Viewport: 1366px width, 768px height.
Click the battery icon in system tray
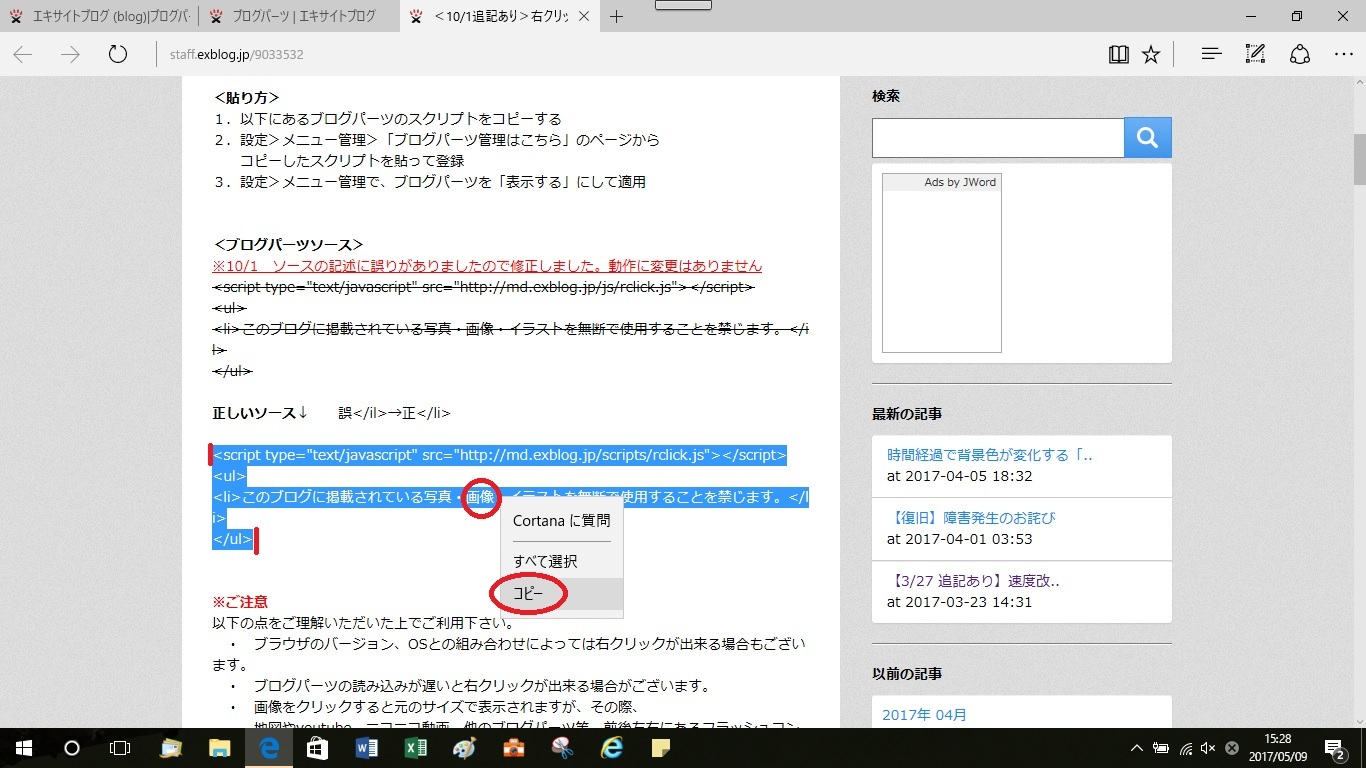(1161, 748)
